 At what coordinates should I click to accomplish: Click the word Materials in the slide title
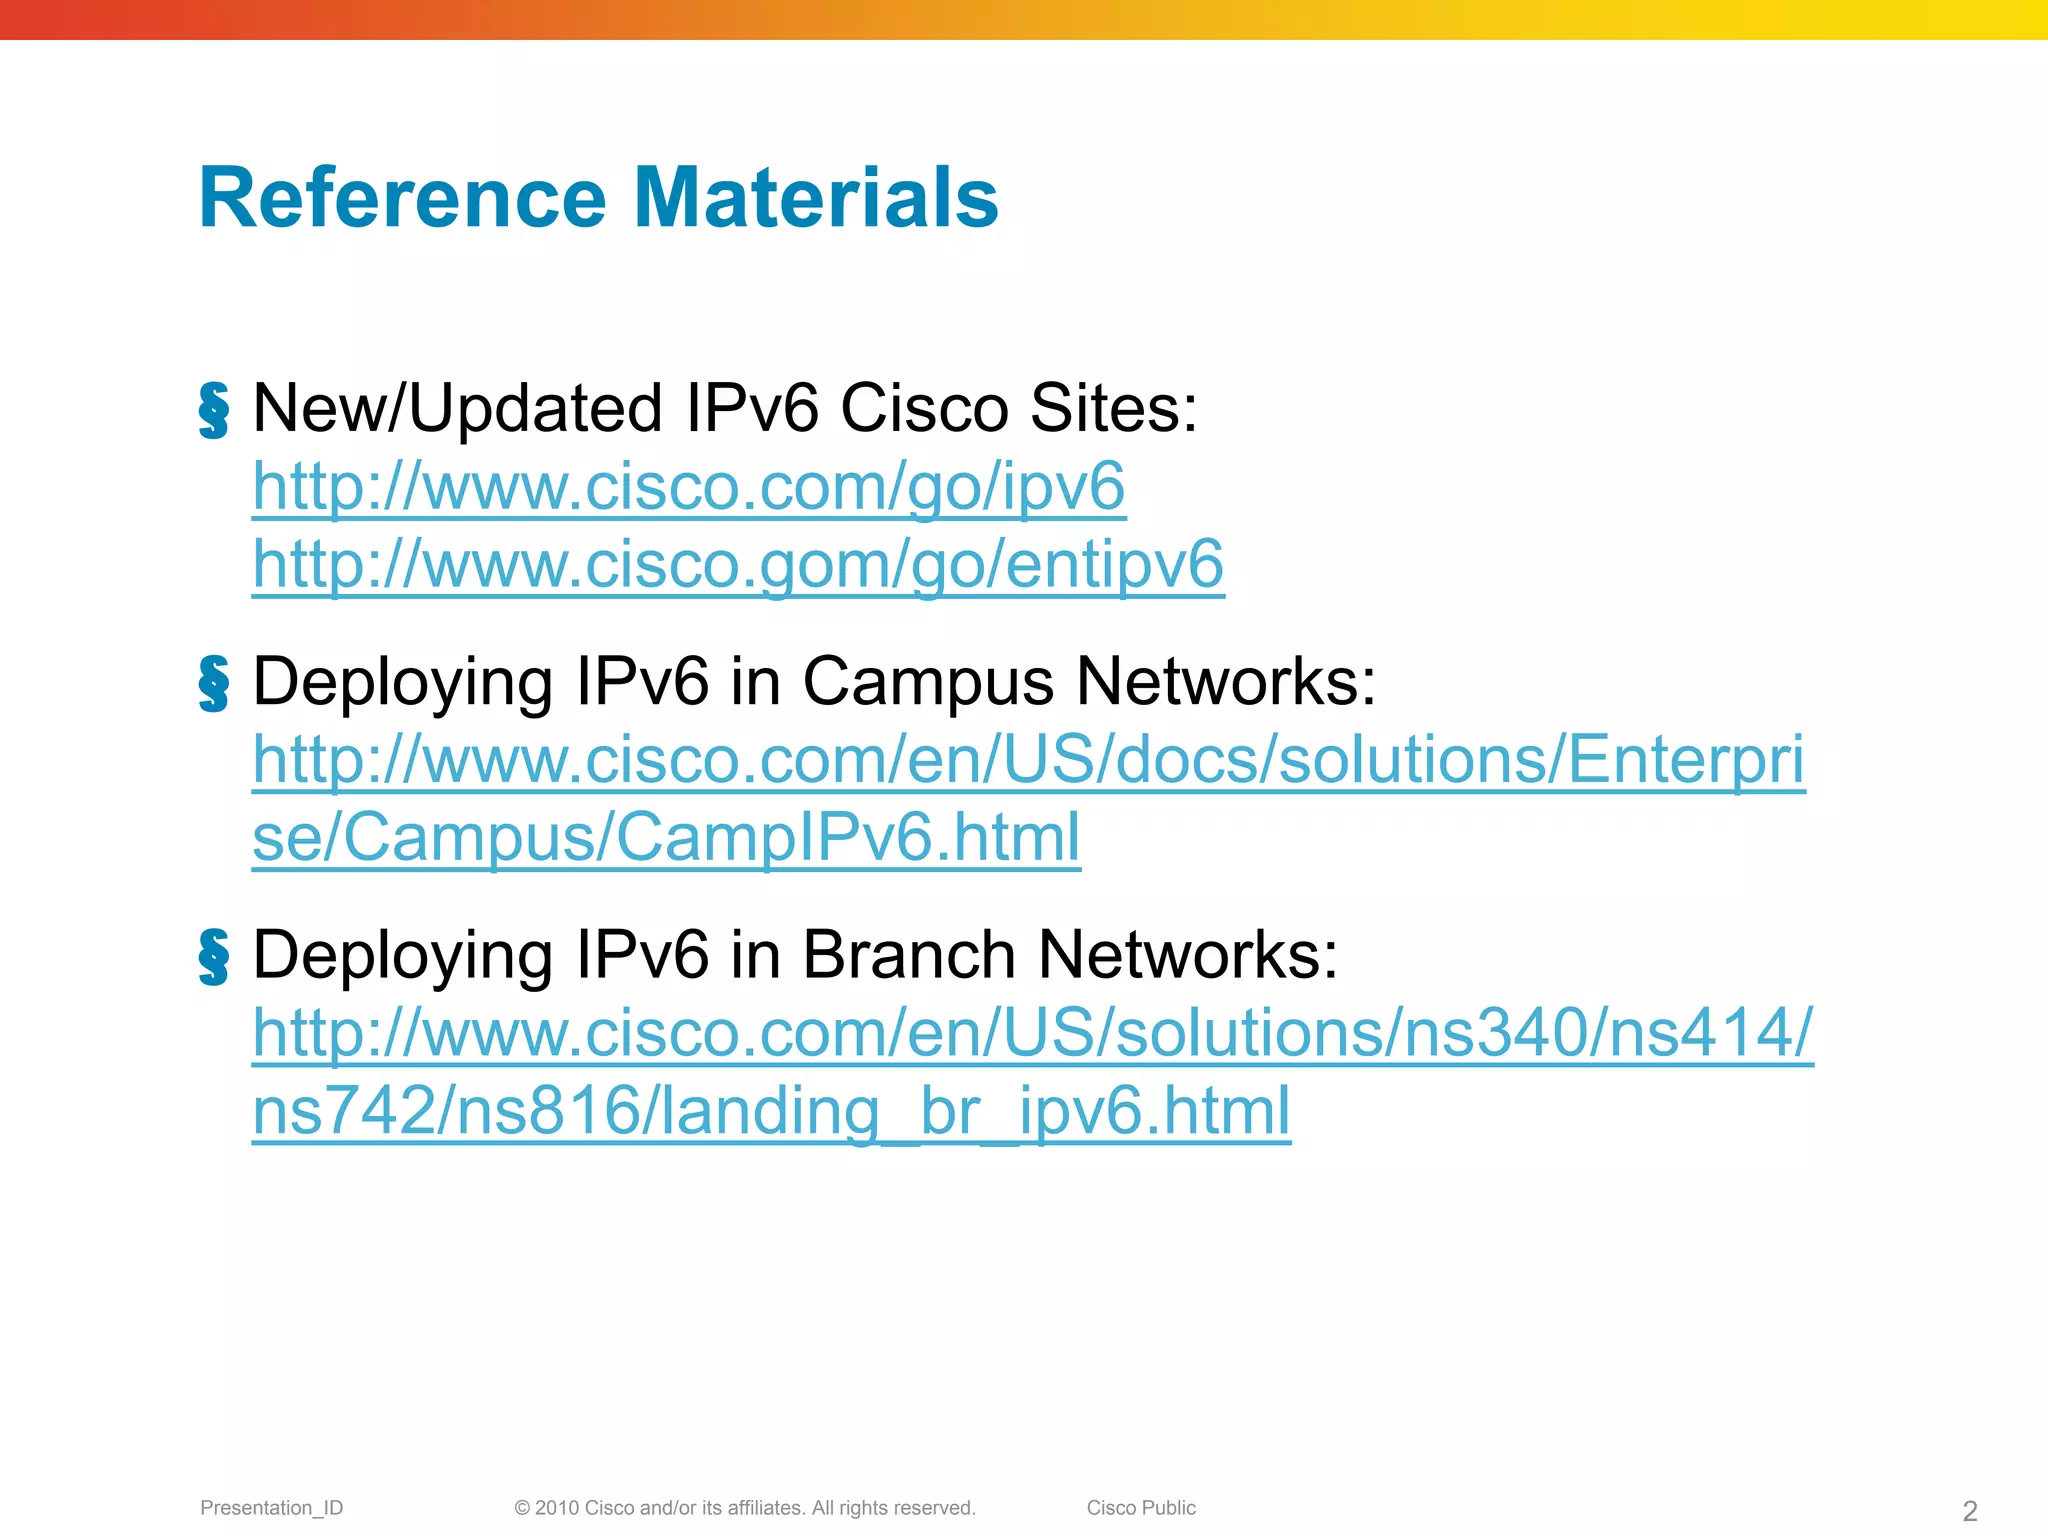click(x=816, y=198)
